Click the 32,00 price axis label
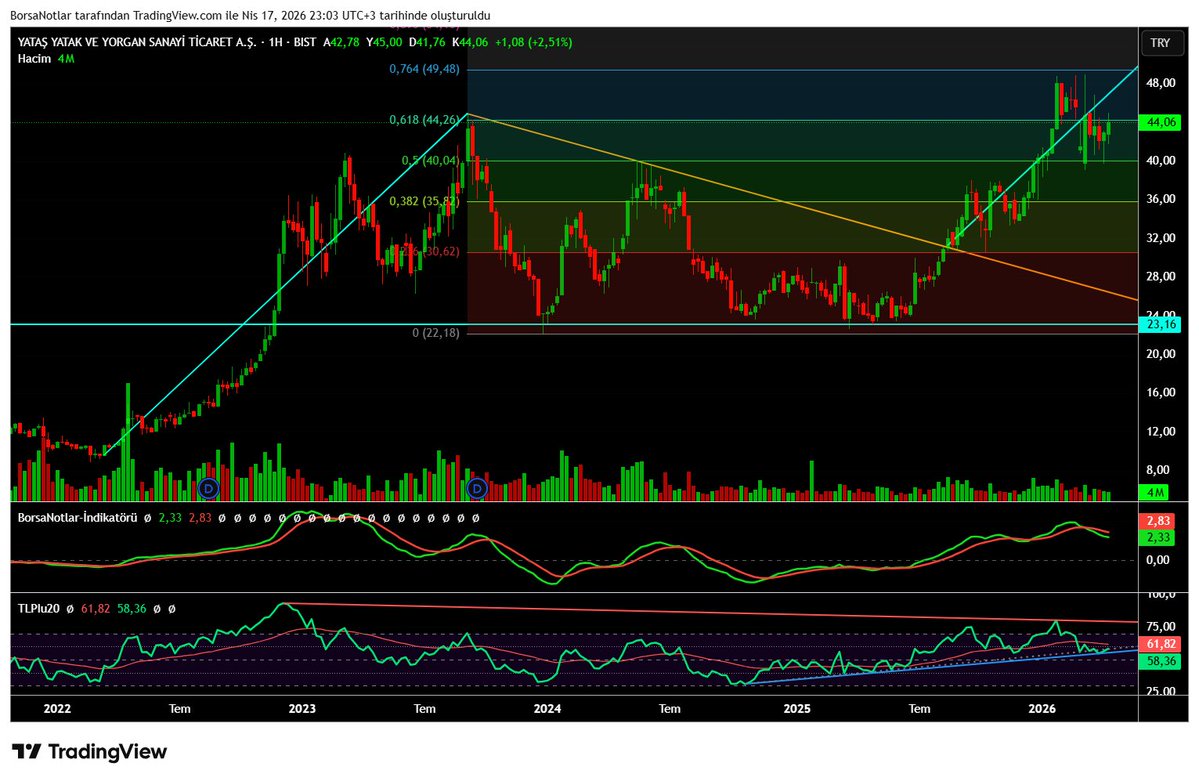This screenshot has height=781, width=1199. coord(1161,238)
